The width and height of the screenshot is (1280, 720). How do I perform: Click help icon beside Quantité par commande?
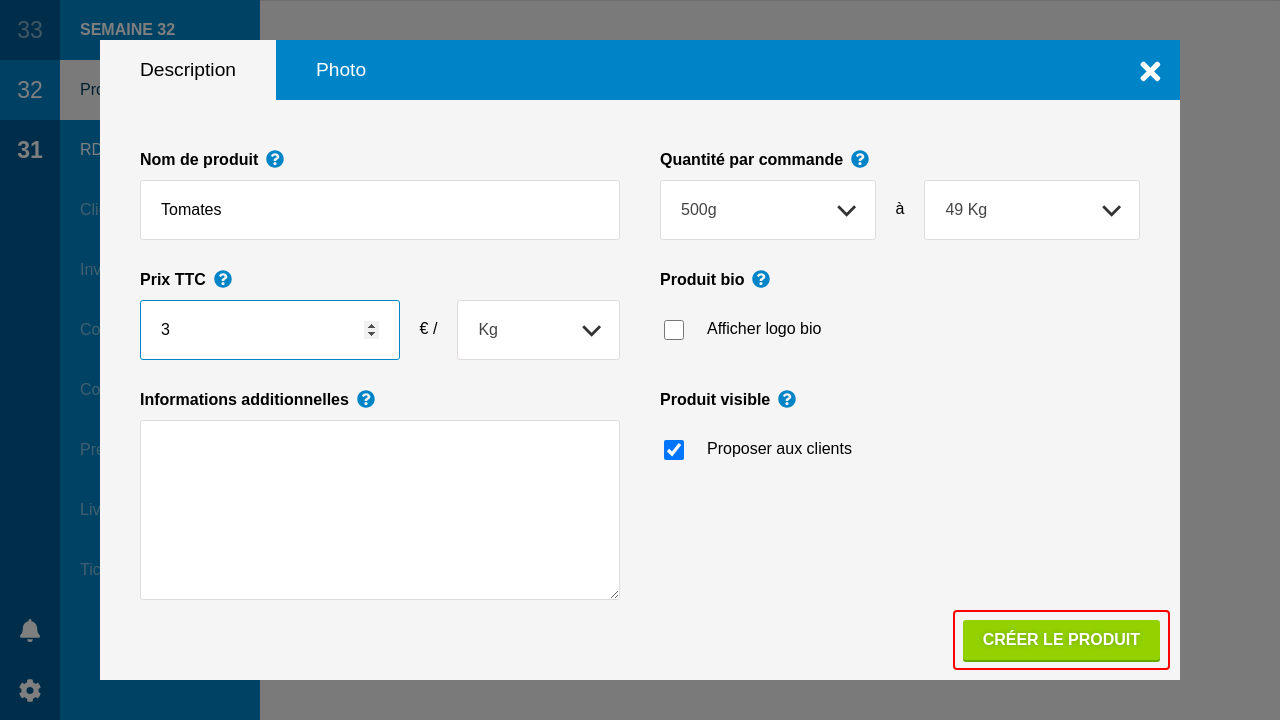click(860, 159)
